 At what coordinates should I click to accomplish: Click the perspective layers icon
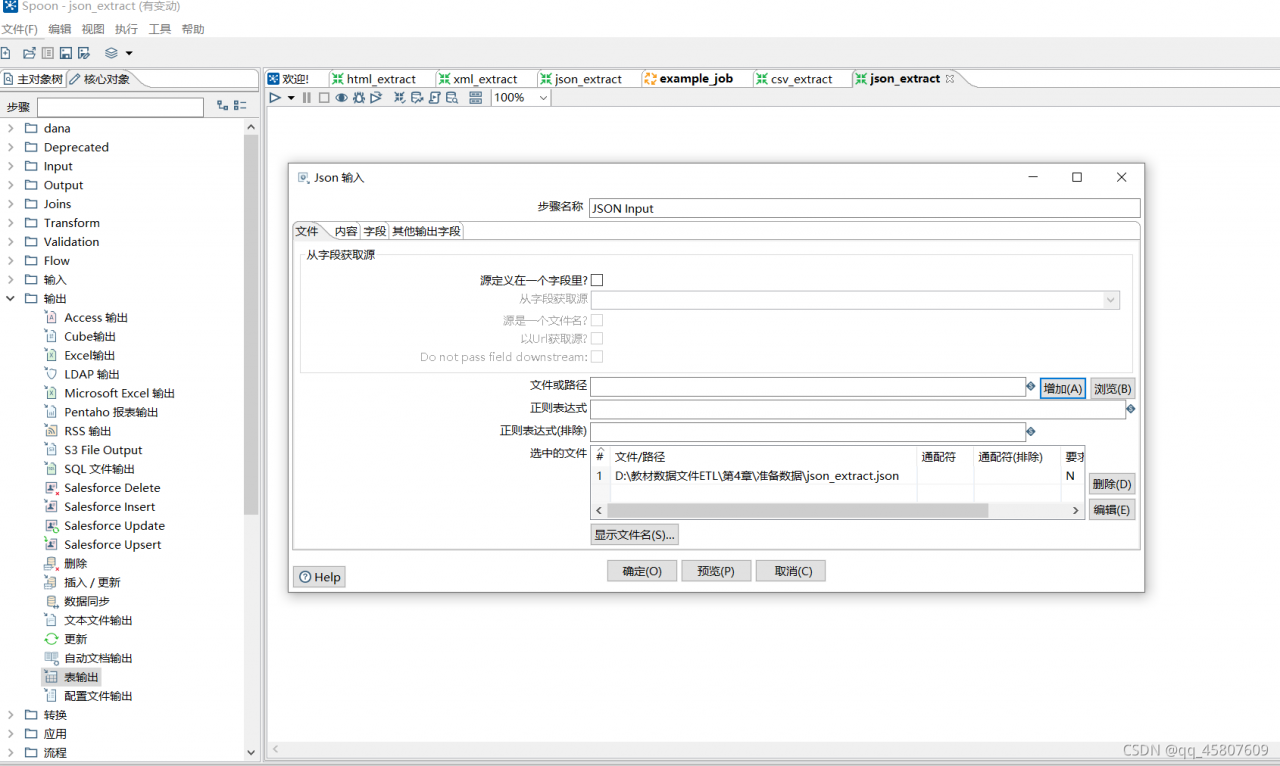click(111, 53)
